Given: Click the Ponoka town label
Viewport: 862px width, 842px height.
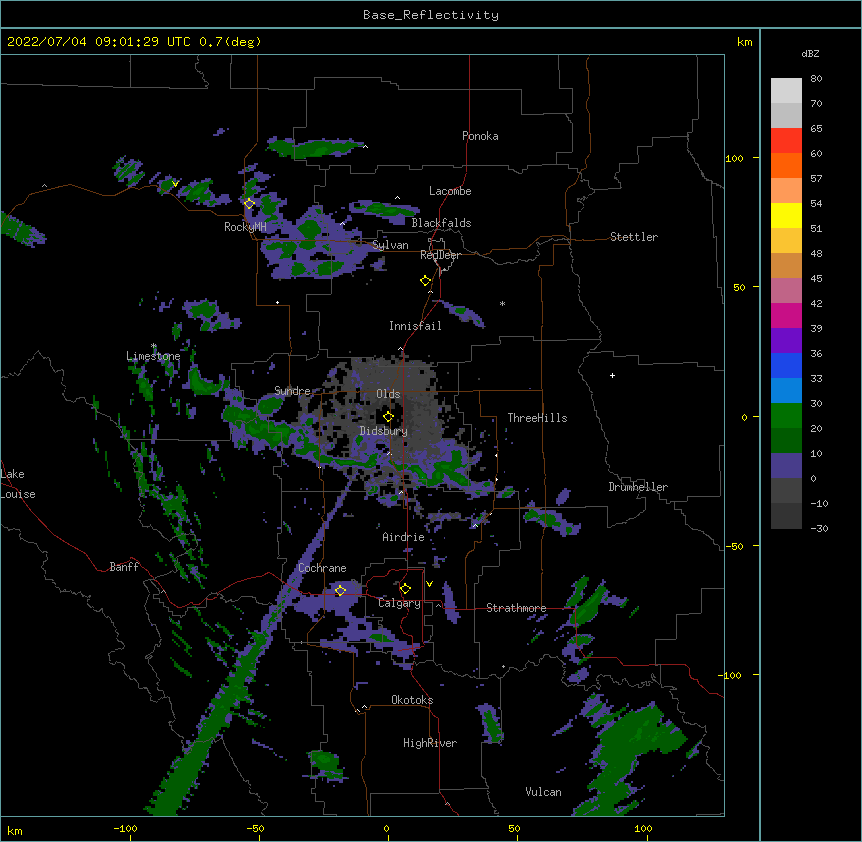Looking at the screenshot, I should tap(480, 136).
